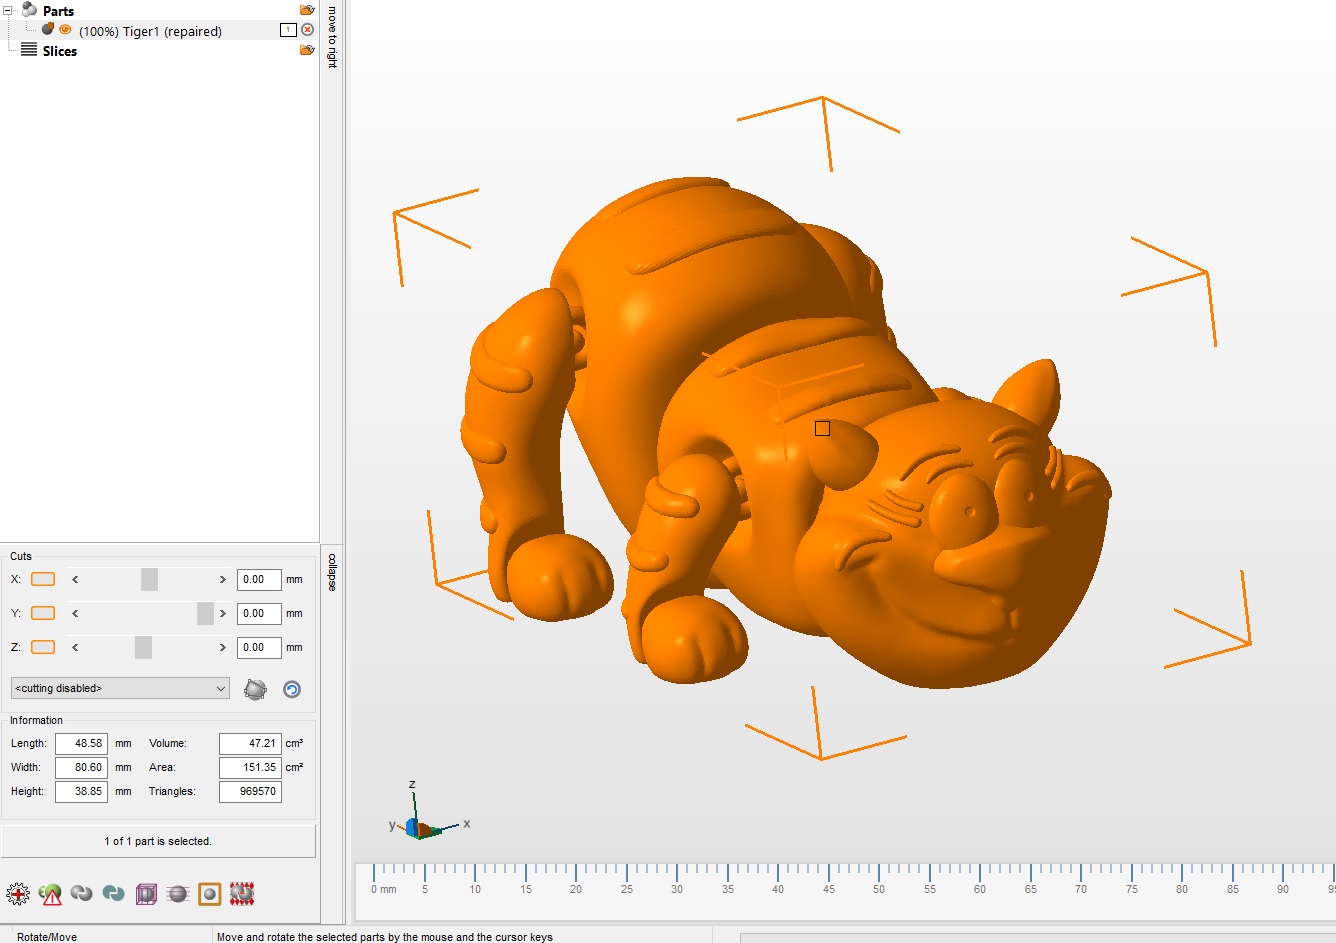The width and height of the screenshot is (1336, 943).
Task: Click the Y cut value field
Action: point(259,613)
